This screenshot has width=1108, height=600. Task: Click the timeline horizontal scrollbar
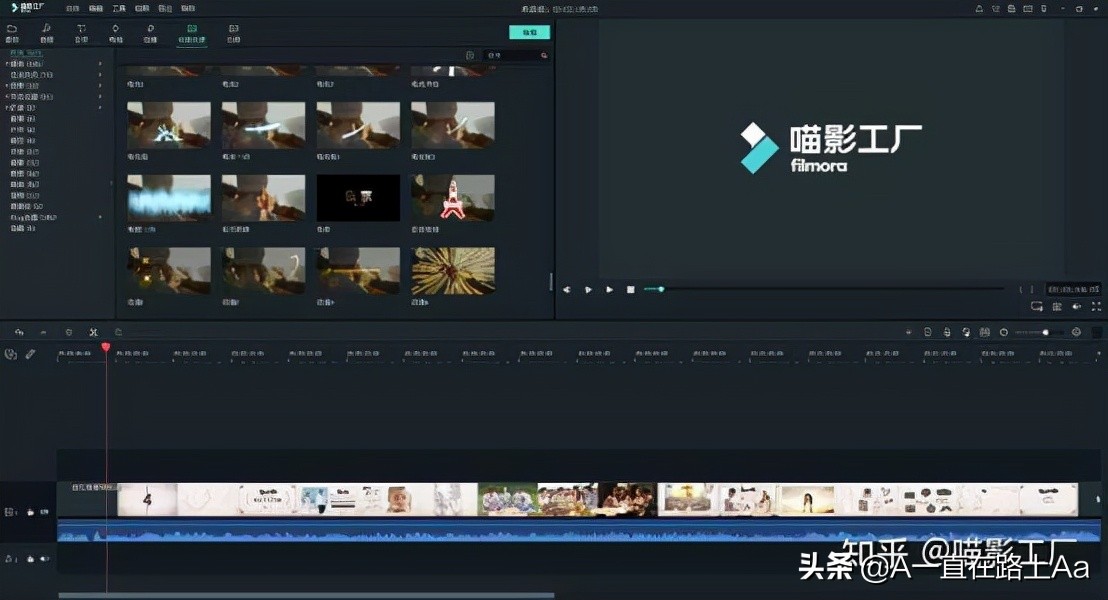[x=307, y=595]
